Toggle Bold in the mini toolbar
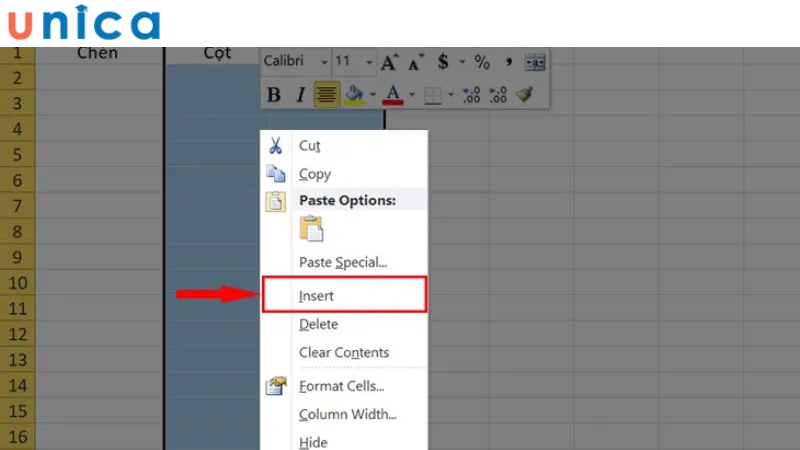Viewport: 800px width, 450px height. 274,95
